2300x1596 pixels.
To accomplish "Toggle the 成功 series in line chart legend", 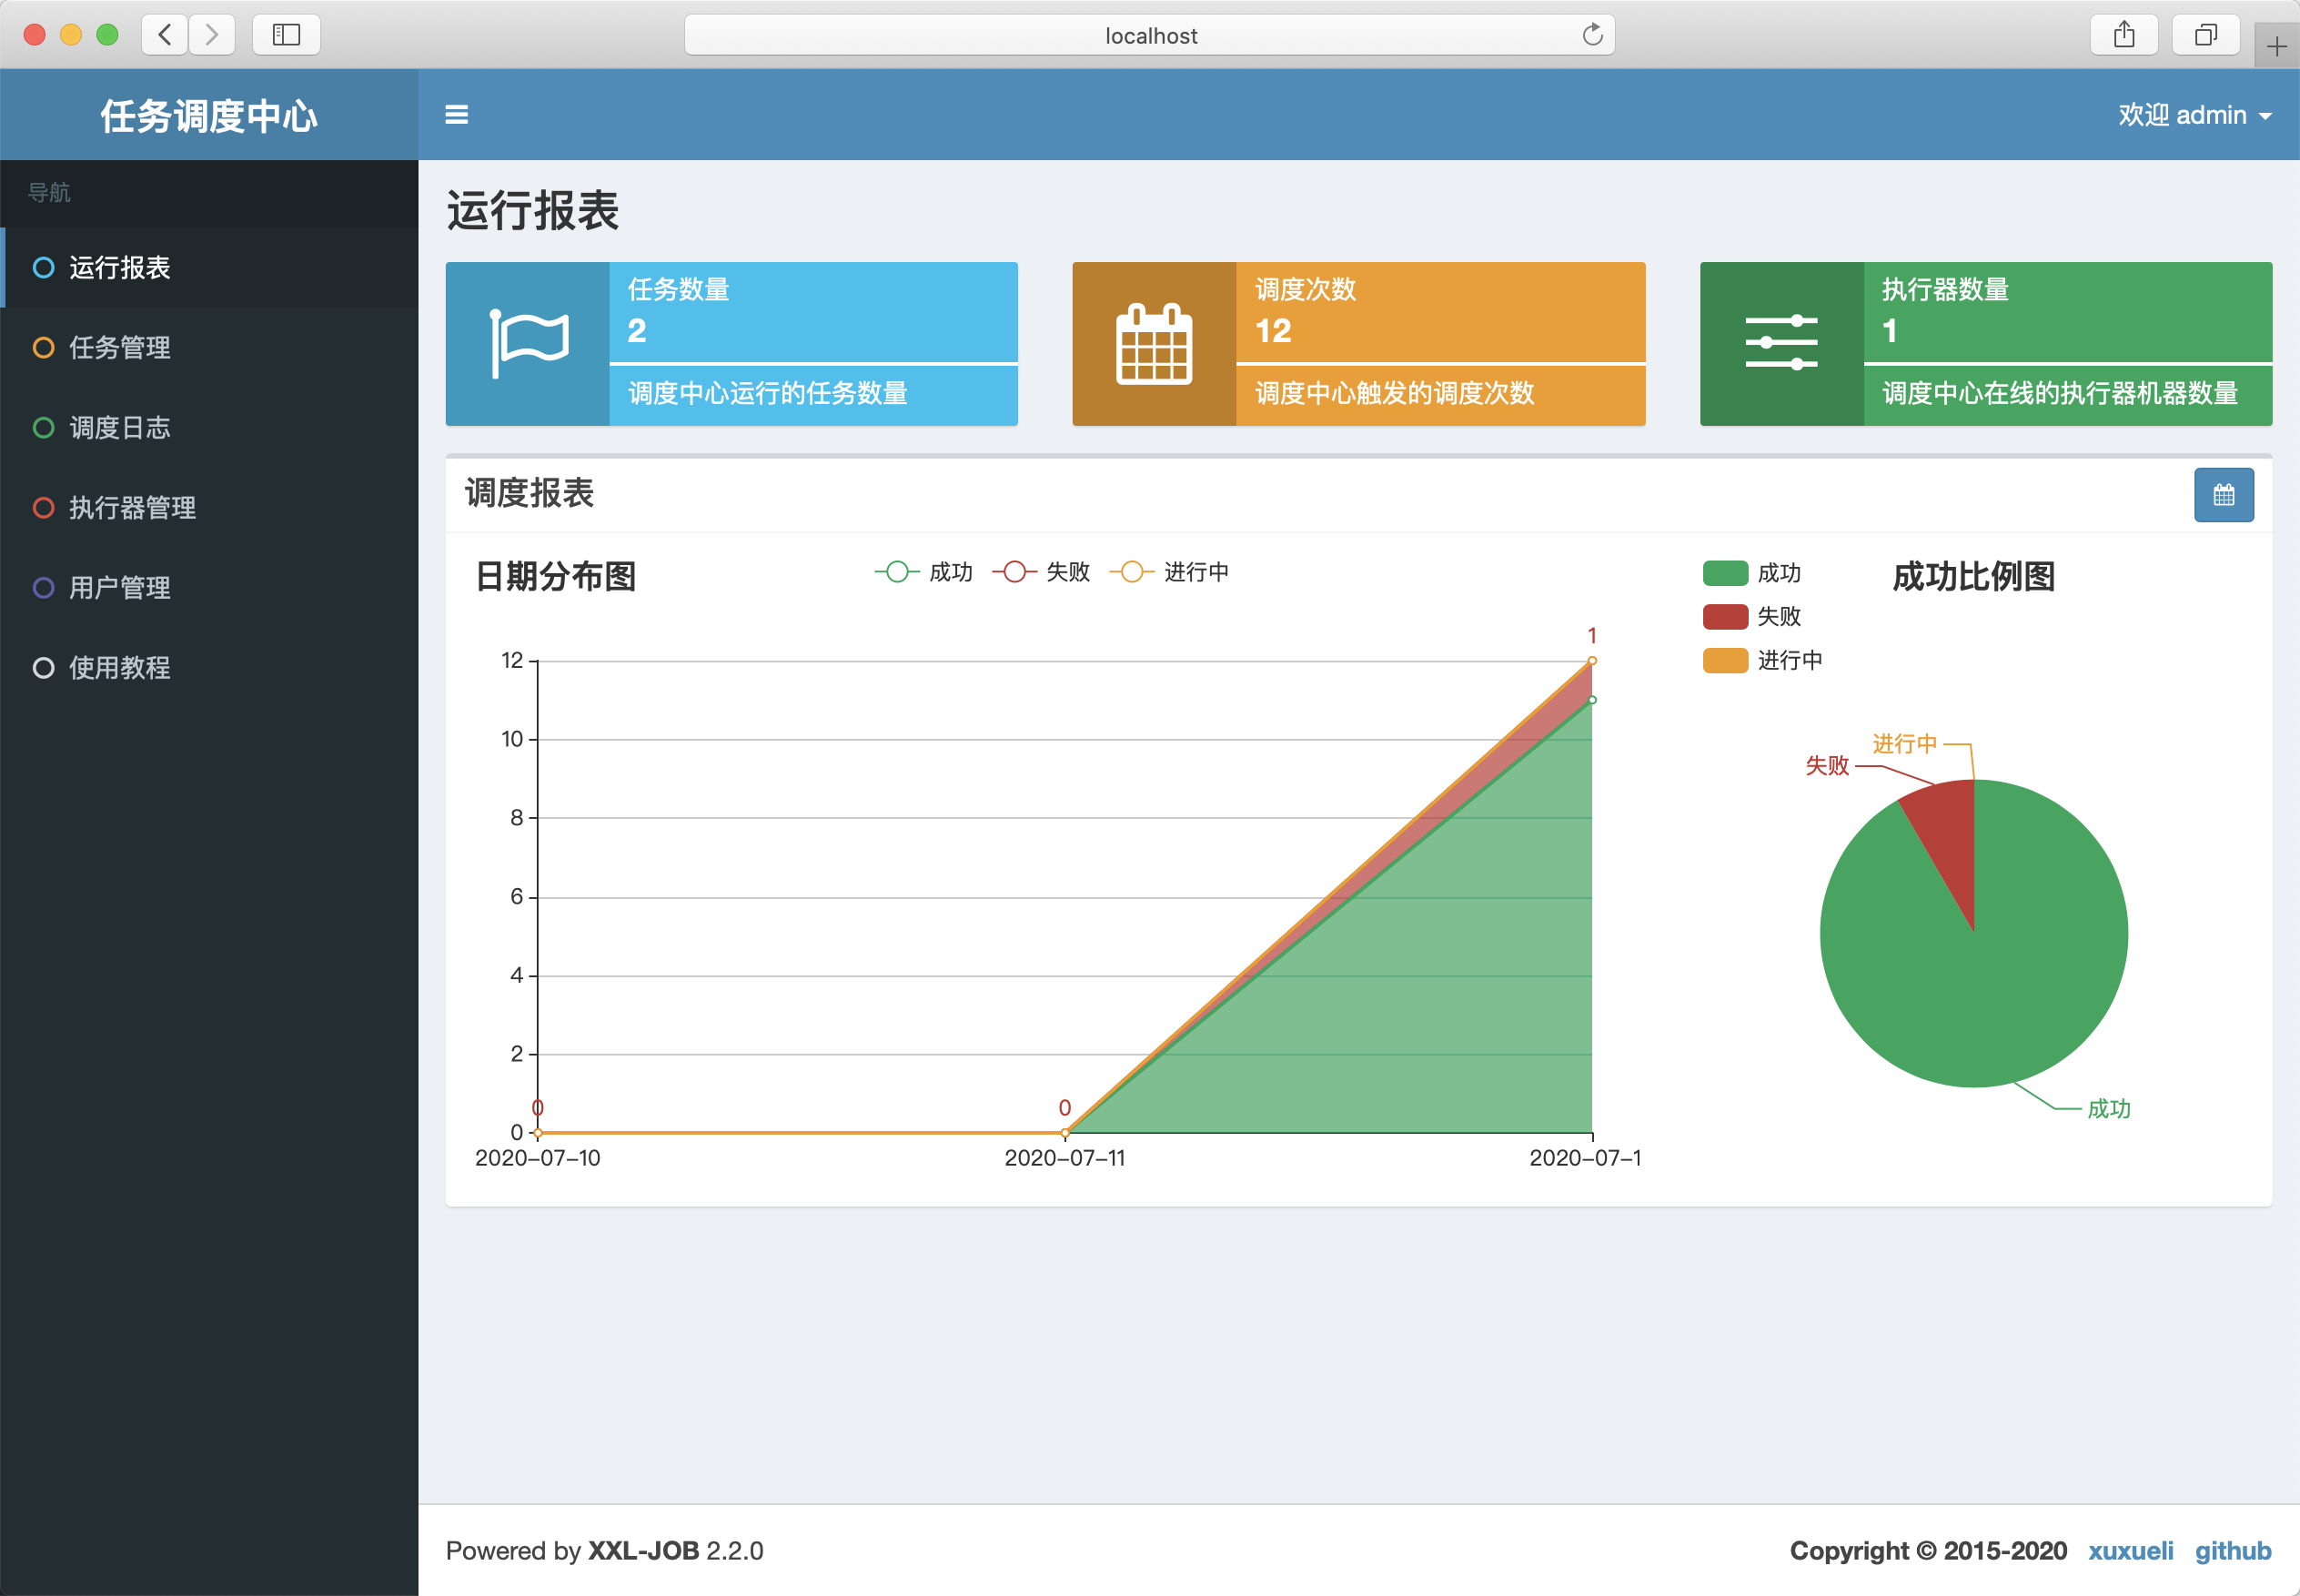I will [x=924, y=571].
